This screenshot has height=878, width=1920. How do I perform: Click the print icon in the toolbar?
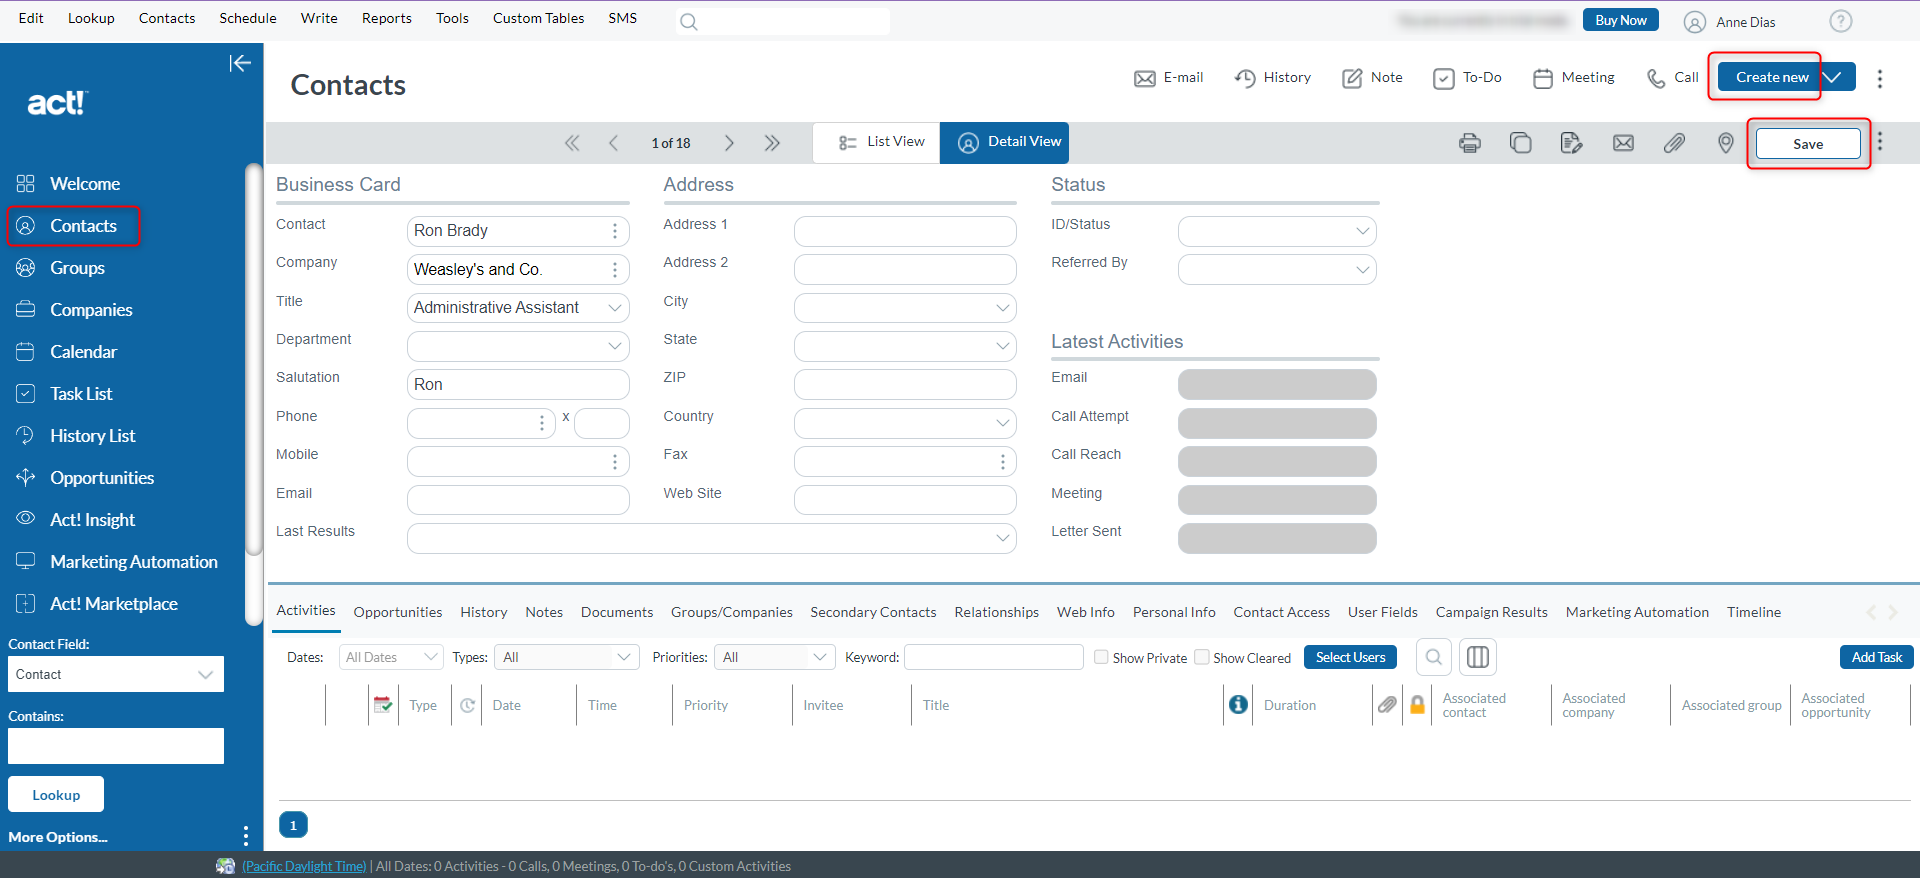(x=1469, y=143)
